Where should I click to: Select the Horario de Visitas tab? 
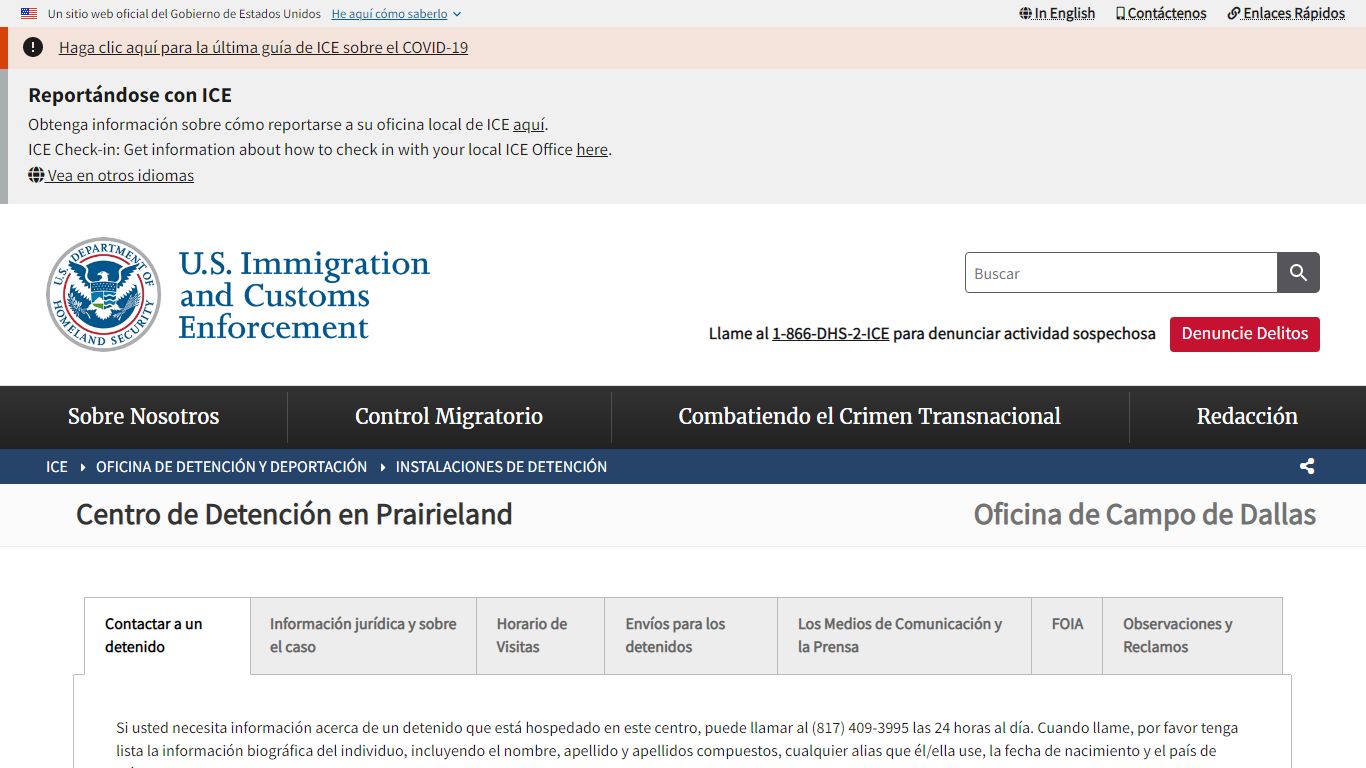[540, 636]
